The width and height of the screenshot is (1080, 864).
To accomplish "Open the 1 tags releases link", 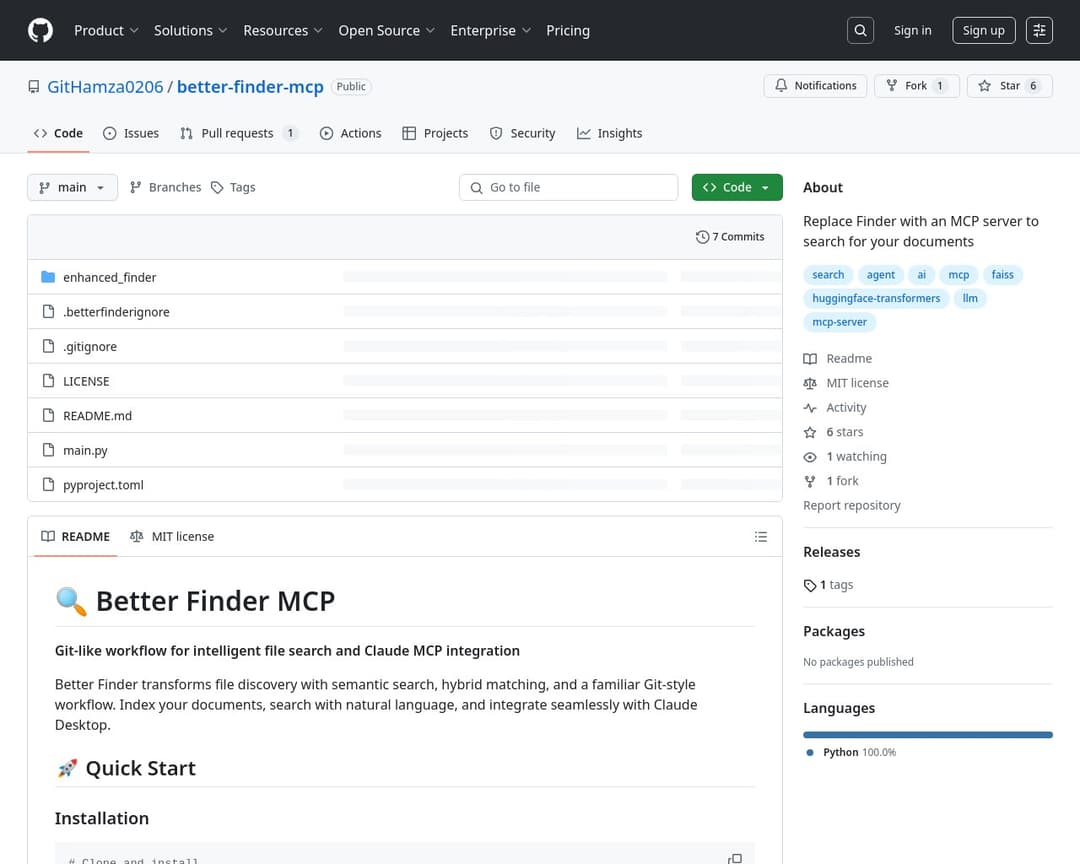I will pos(829,585).
